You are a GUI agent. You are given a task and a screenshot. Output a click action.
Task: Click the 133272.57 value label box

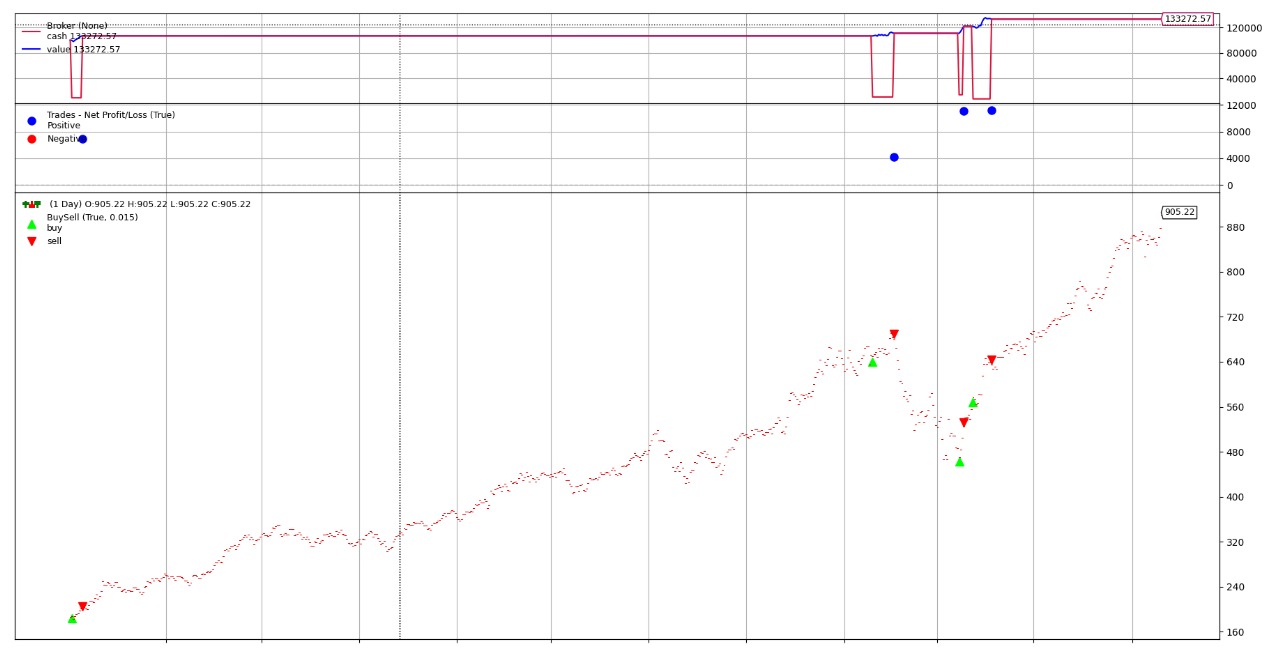click(1187, 19)
